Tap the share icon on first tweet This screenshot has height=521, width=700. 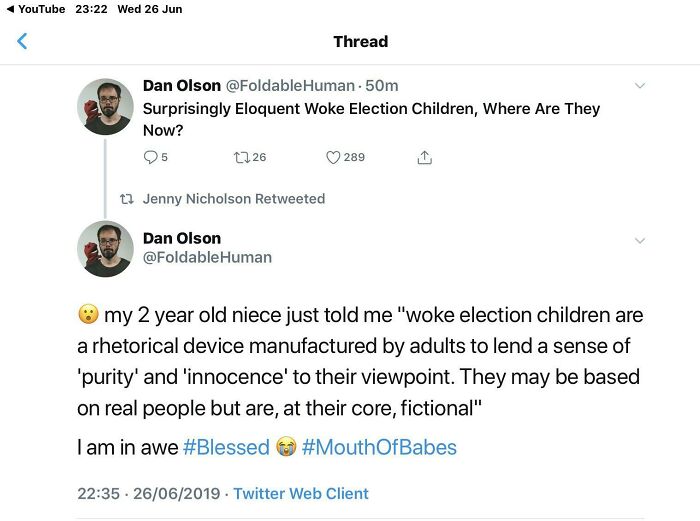click(x=424, y=157)
